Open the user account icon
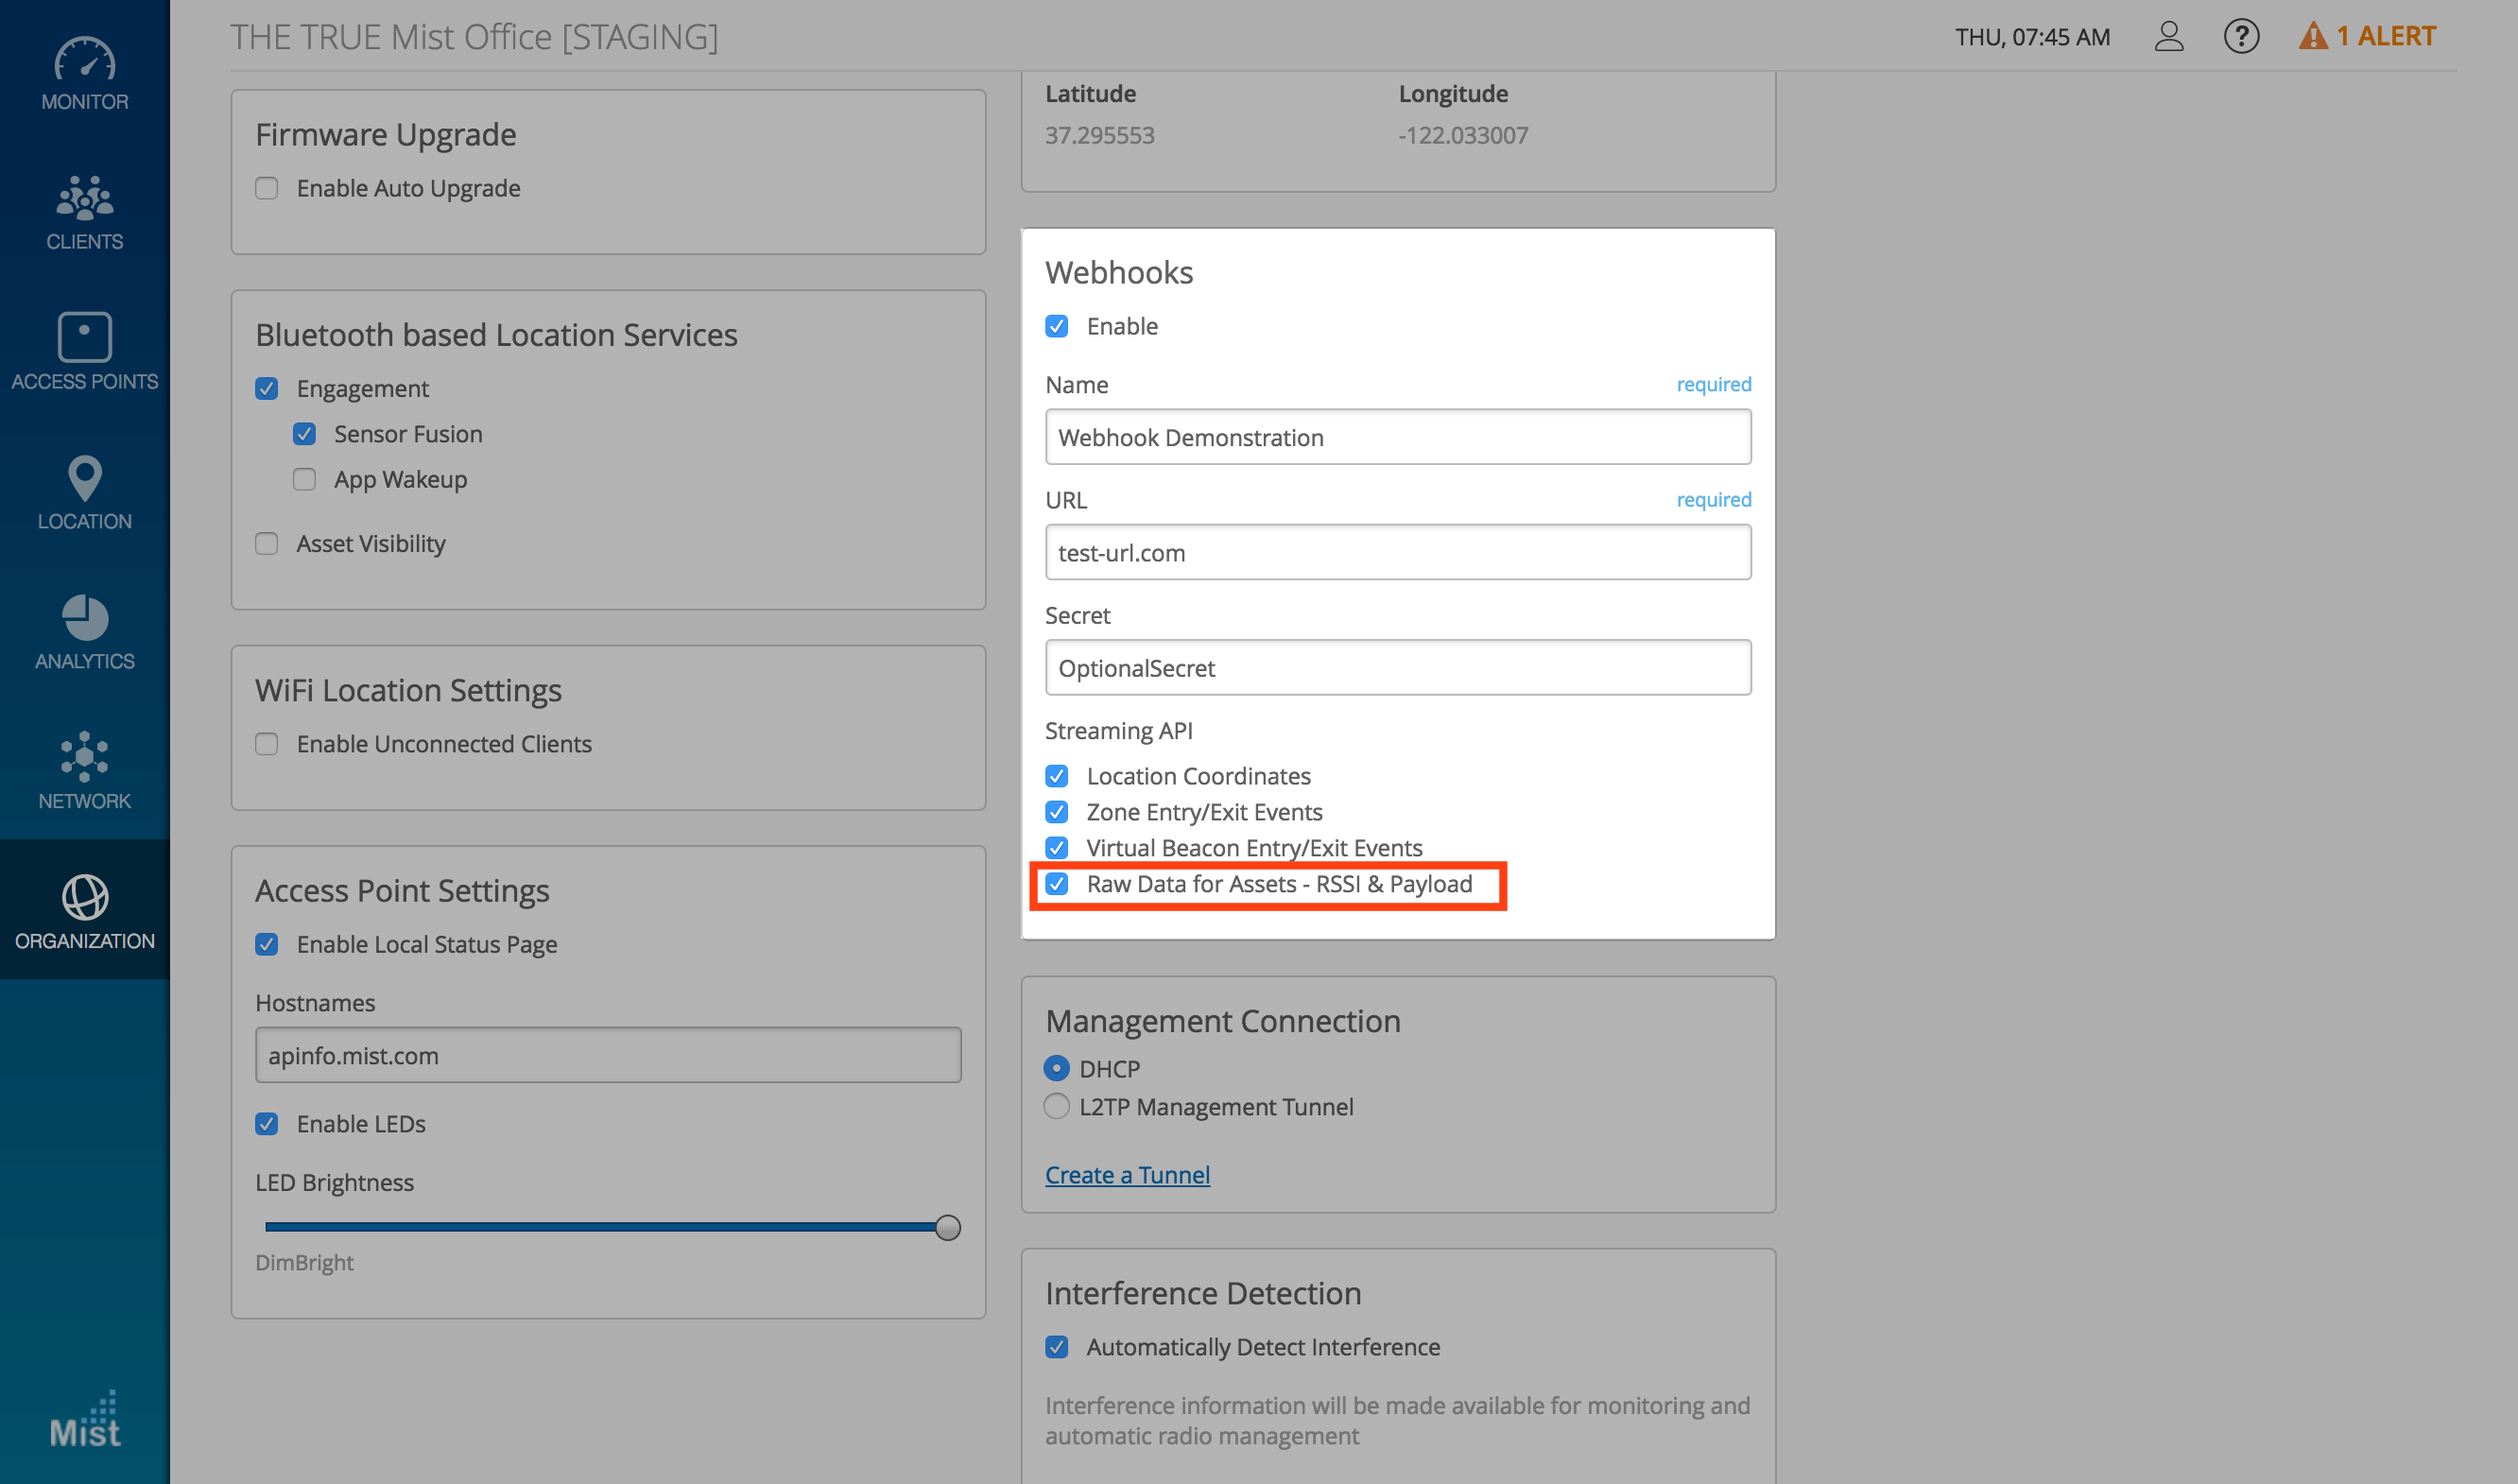 click(2168, 37)
